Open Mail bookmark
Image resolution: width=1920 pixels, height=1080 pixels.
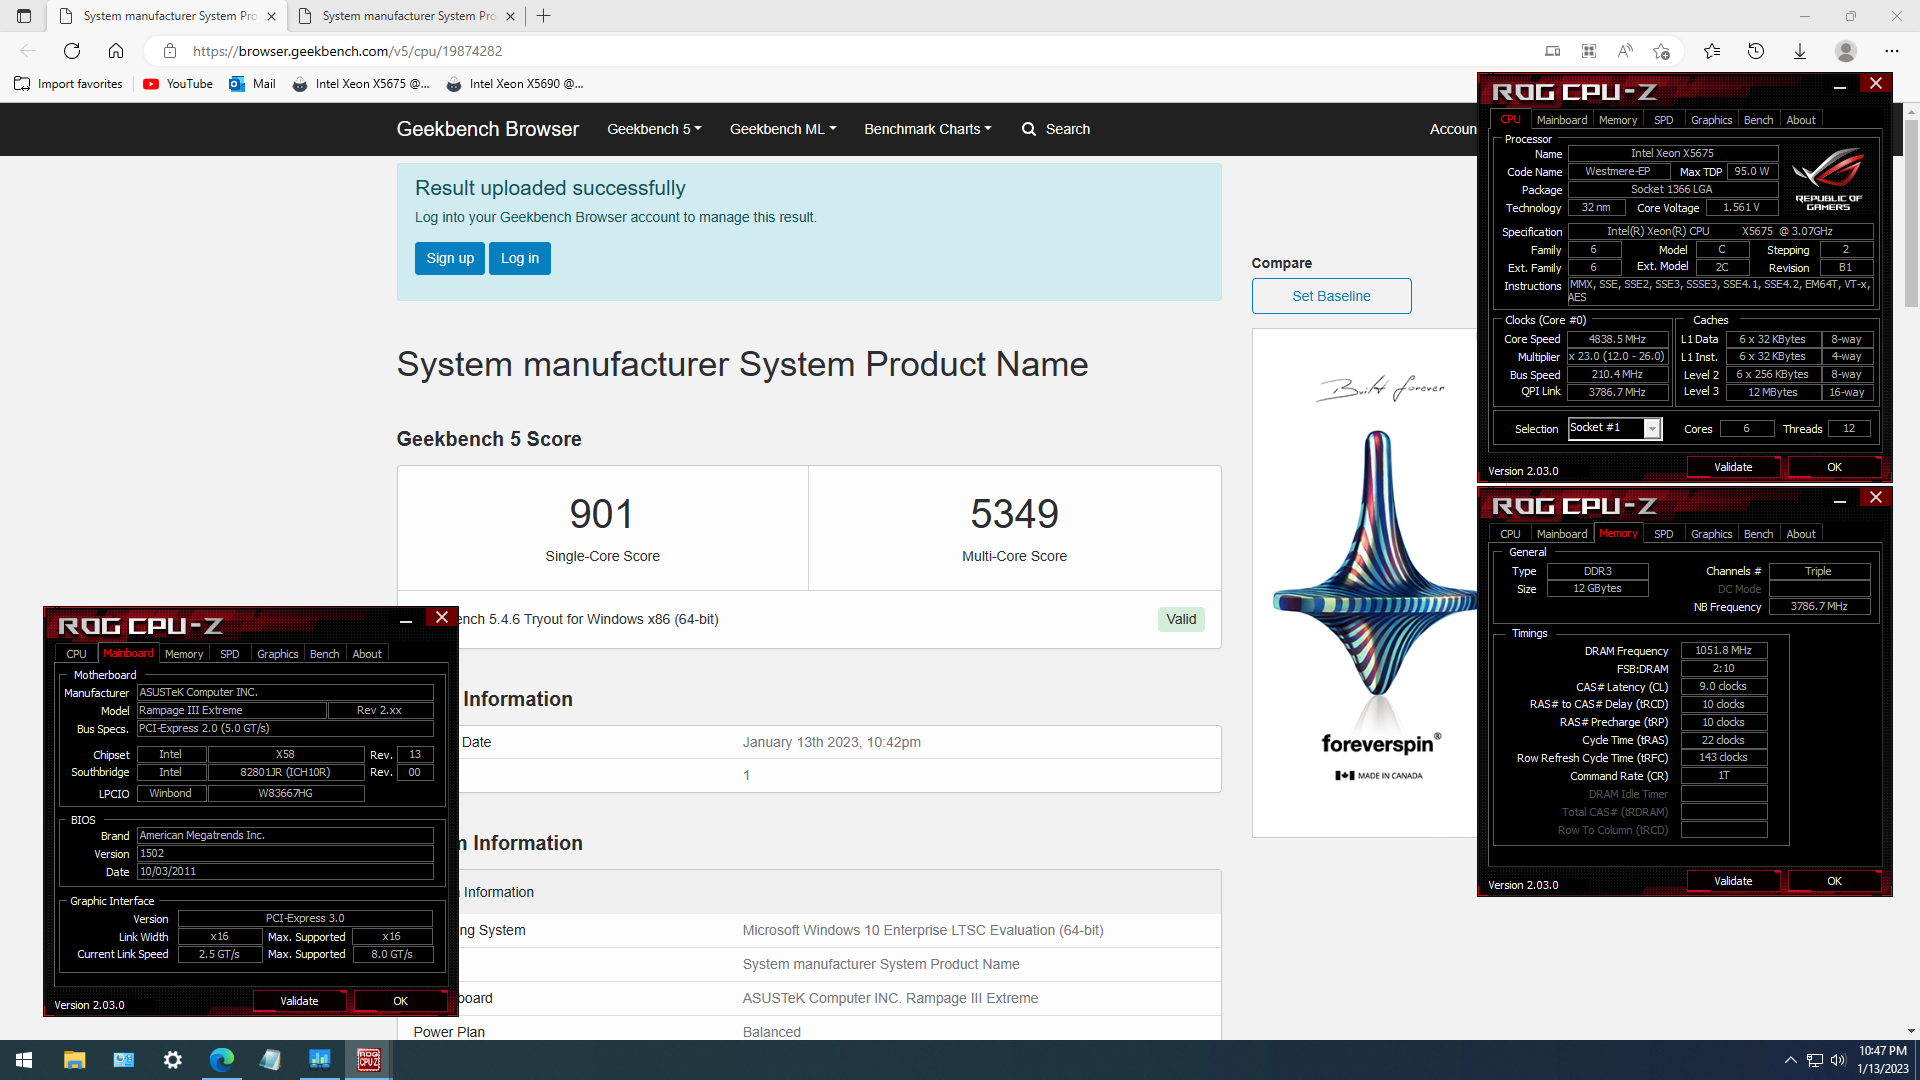[252, 84]
